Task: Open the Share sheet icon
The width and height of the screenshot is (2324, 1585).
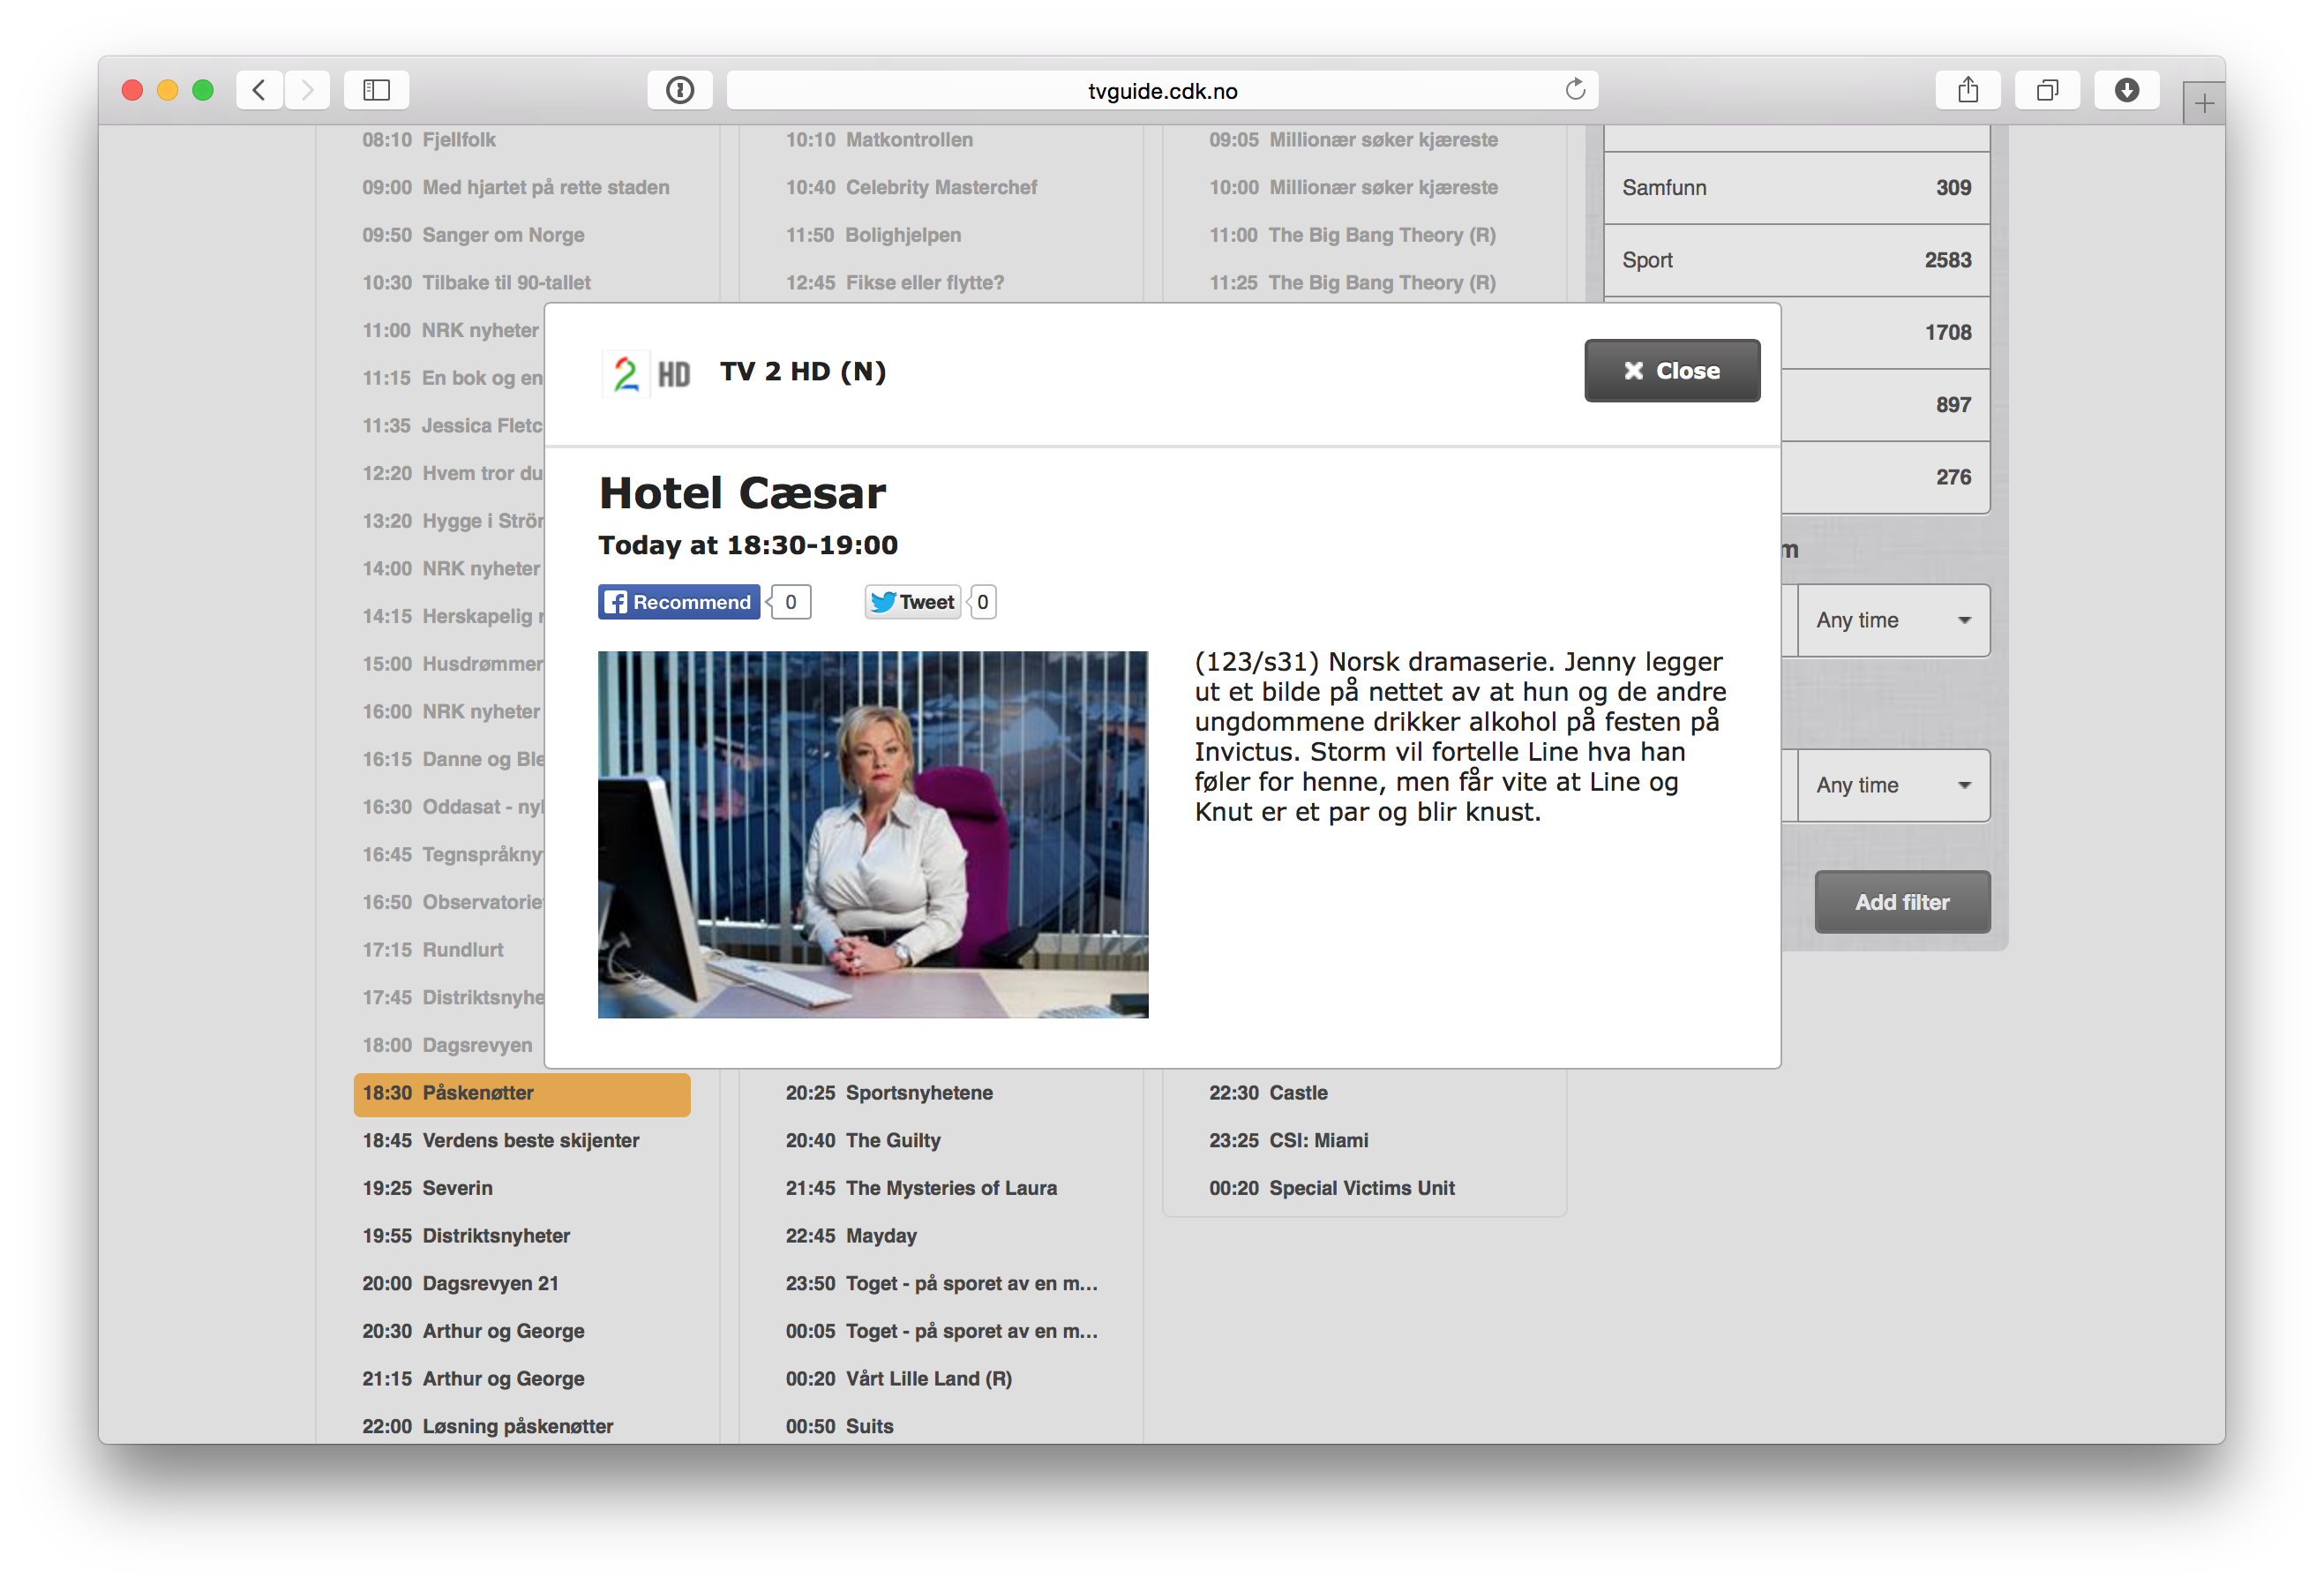Action: pyautogui.click(x=1967, y=90)
